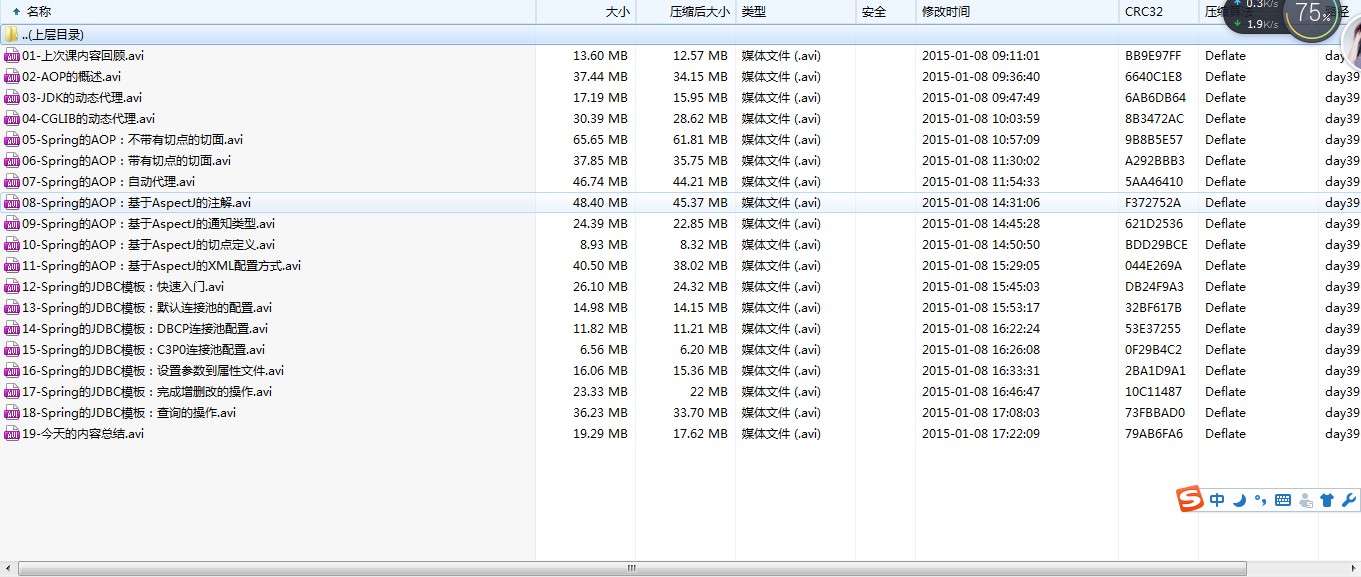
Task: Select the video icon of 10-Spring的AOP：基于AspectJ的切点定义.avi
Action: pos(12,245)
